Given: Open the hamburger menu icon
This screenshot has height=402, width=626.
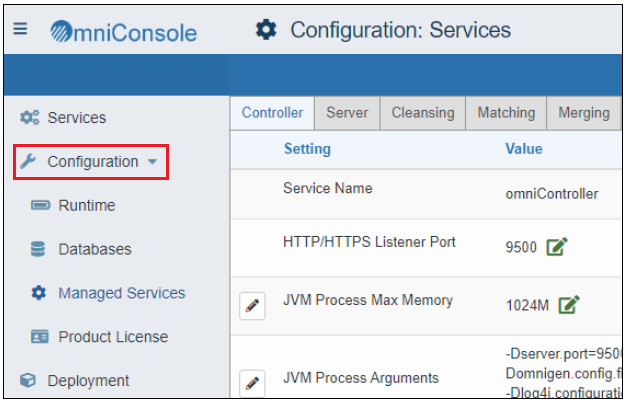Looking at the screenshot, I should [x=20, y=29].
